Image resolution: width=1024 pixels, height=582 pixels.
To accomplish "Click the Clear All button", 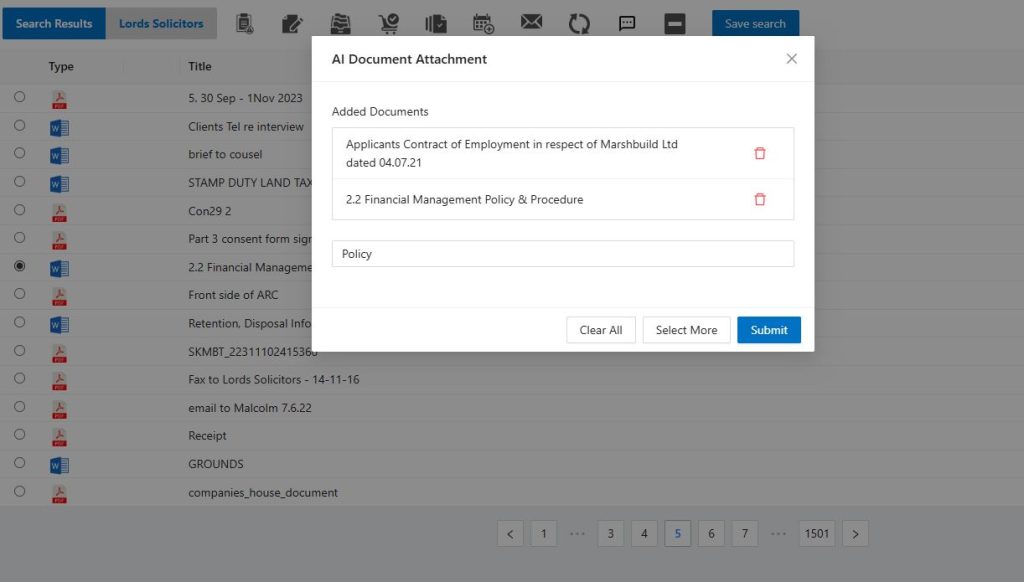I will click(x=601, y=330).
